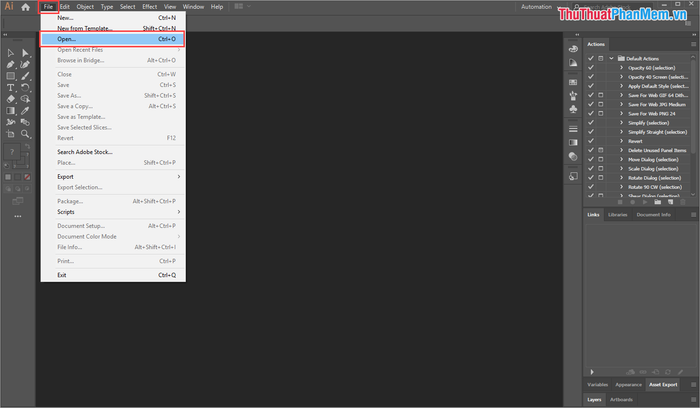Choose New... from the File menu
This screenshot has height=408, width=700.
tap(113, 18)
